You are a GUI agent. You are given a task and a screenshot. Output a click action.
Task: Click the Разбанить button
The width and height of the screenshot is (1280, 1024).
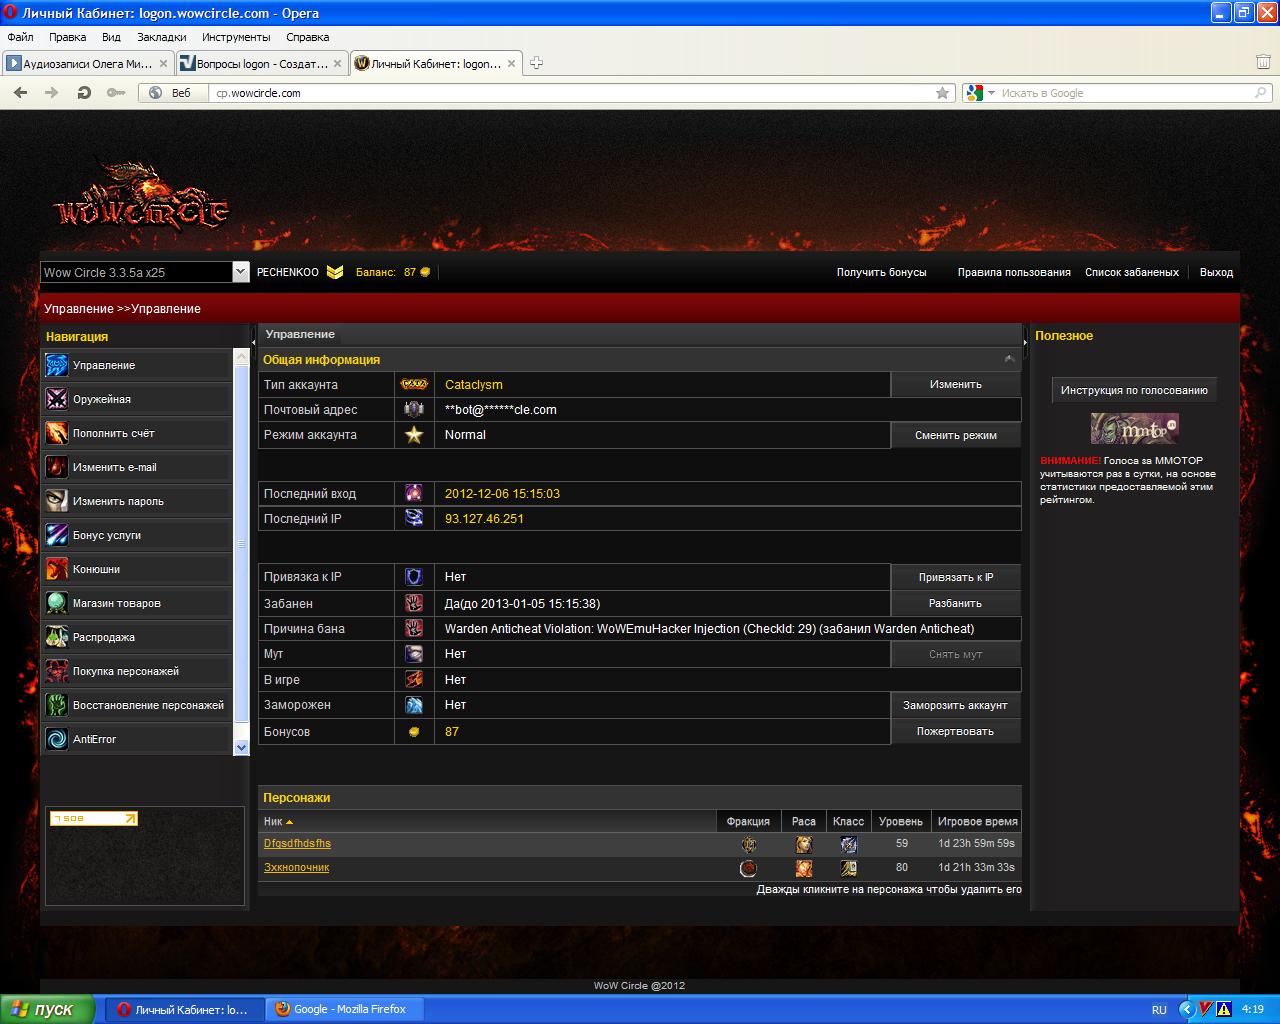(955, 603)
